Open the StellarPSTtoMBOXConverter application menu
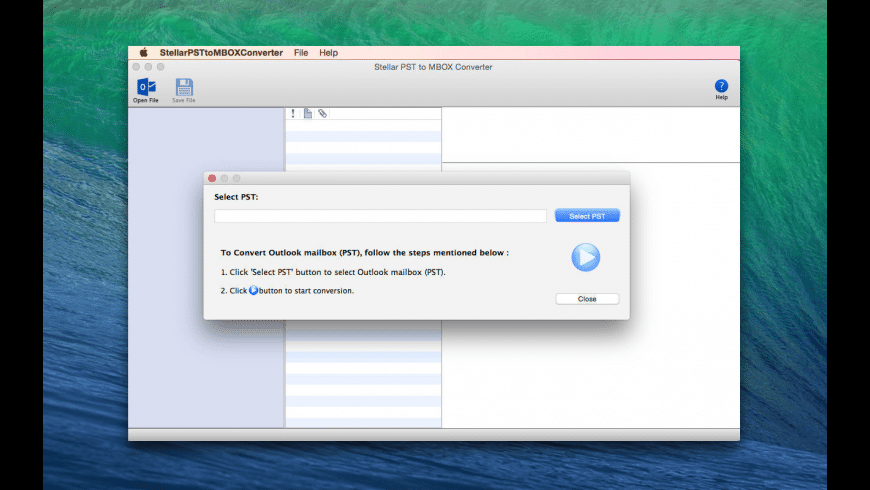The height and width of the screenshot is (490, 870). 221,53
